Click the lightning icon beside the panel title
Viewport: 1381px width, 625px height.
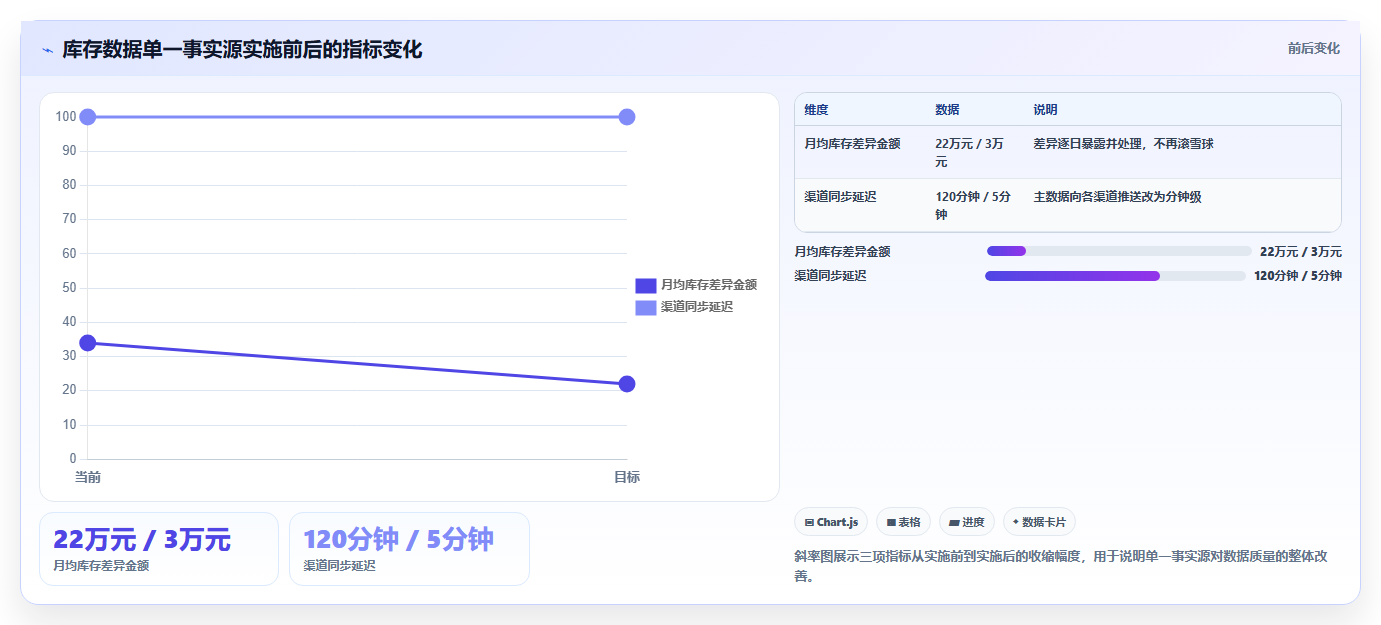(x=47, y=50)
